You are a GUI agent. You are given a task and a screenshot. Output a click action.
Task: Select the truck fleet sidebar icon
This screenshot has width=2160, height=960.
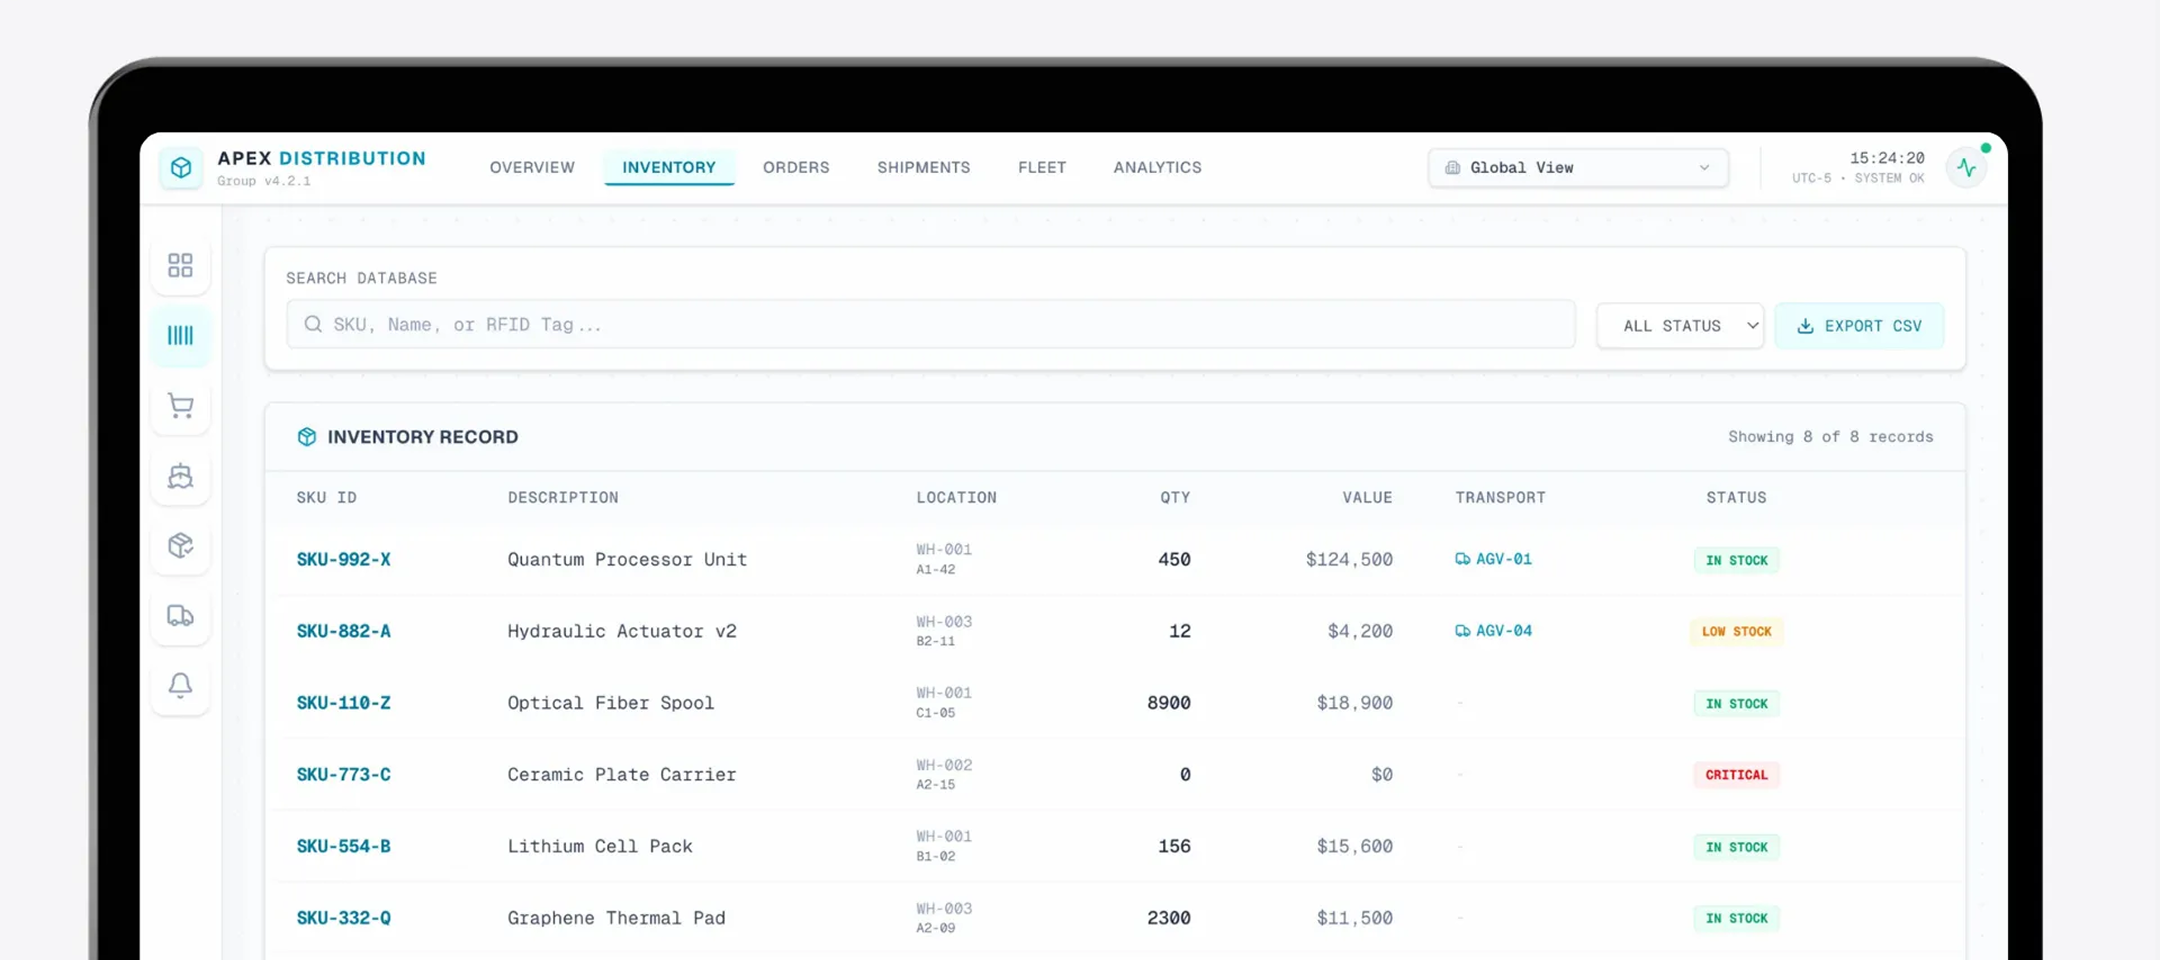[180, 615]
